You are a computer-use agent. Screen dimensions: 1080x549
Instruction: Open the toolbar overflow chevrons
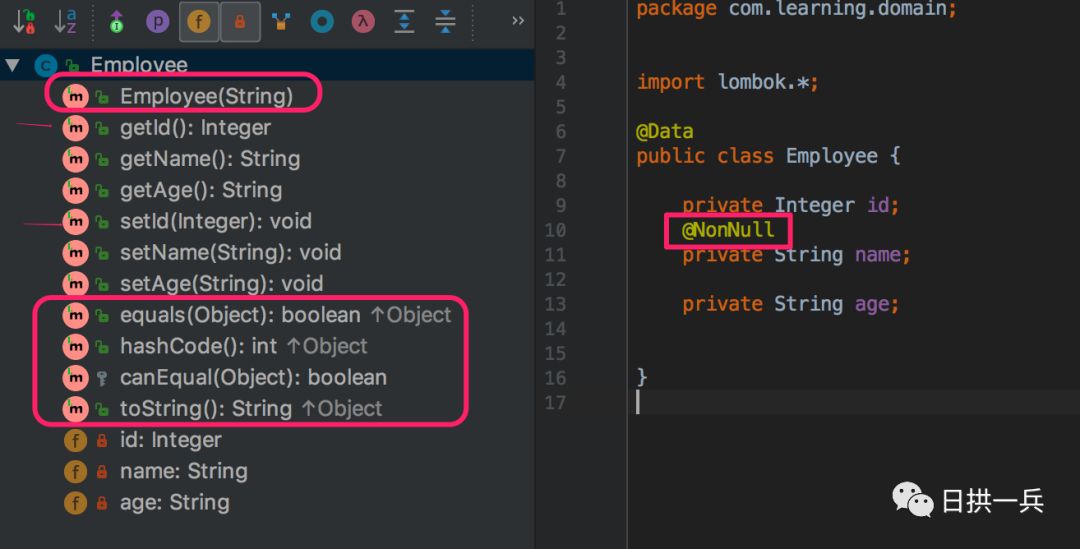click(x=518, y=21)
